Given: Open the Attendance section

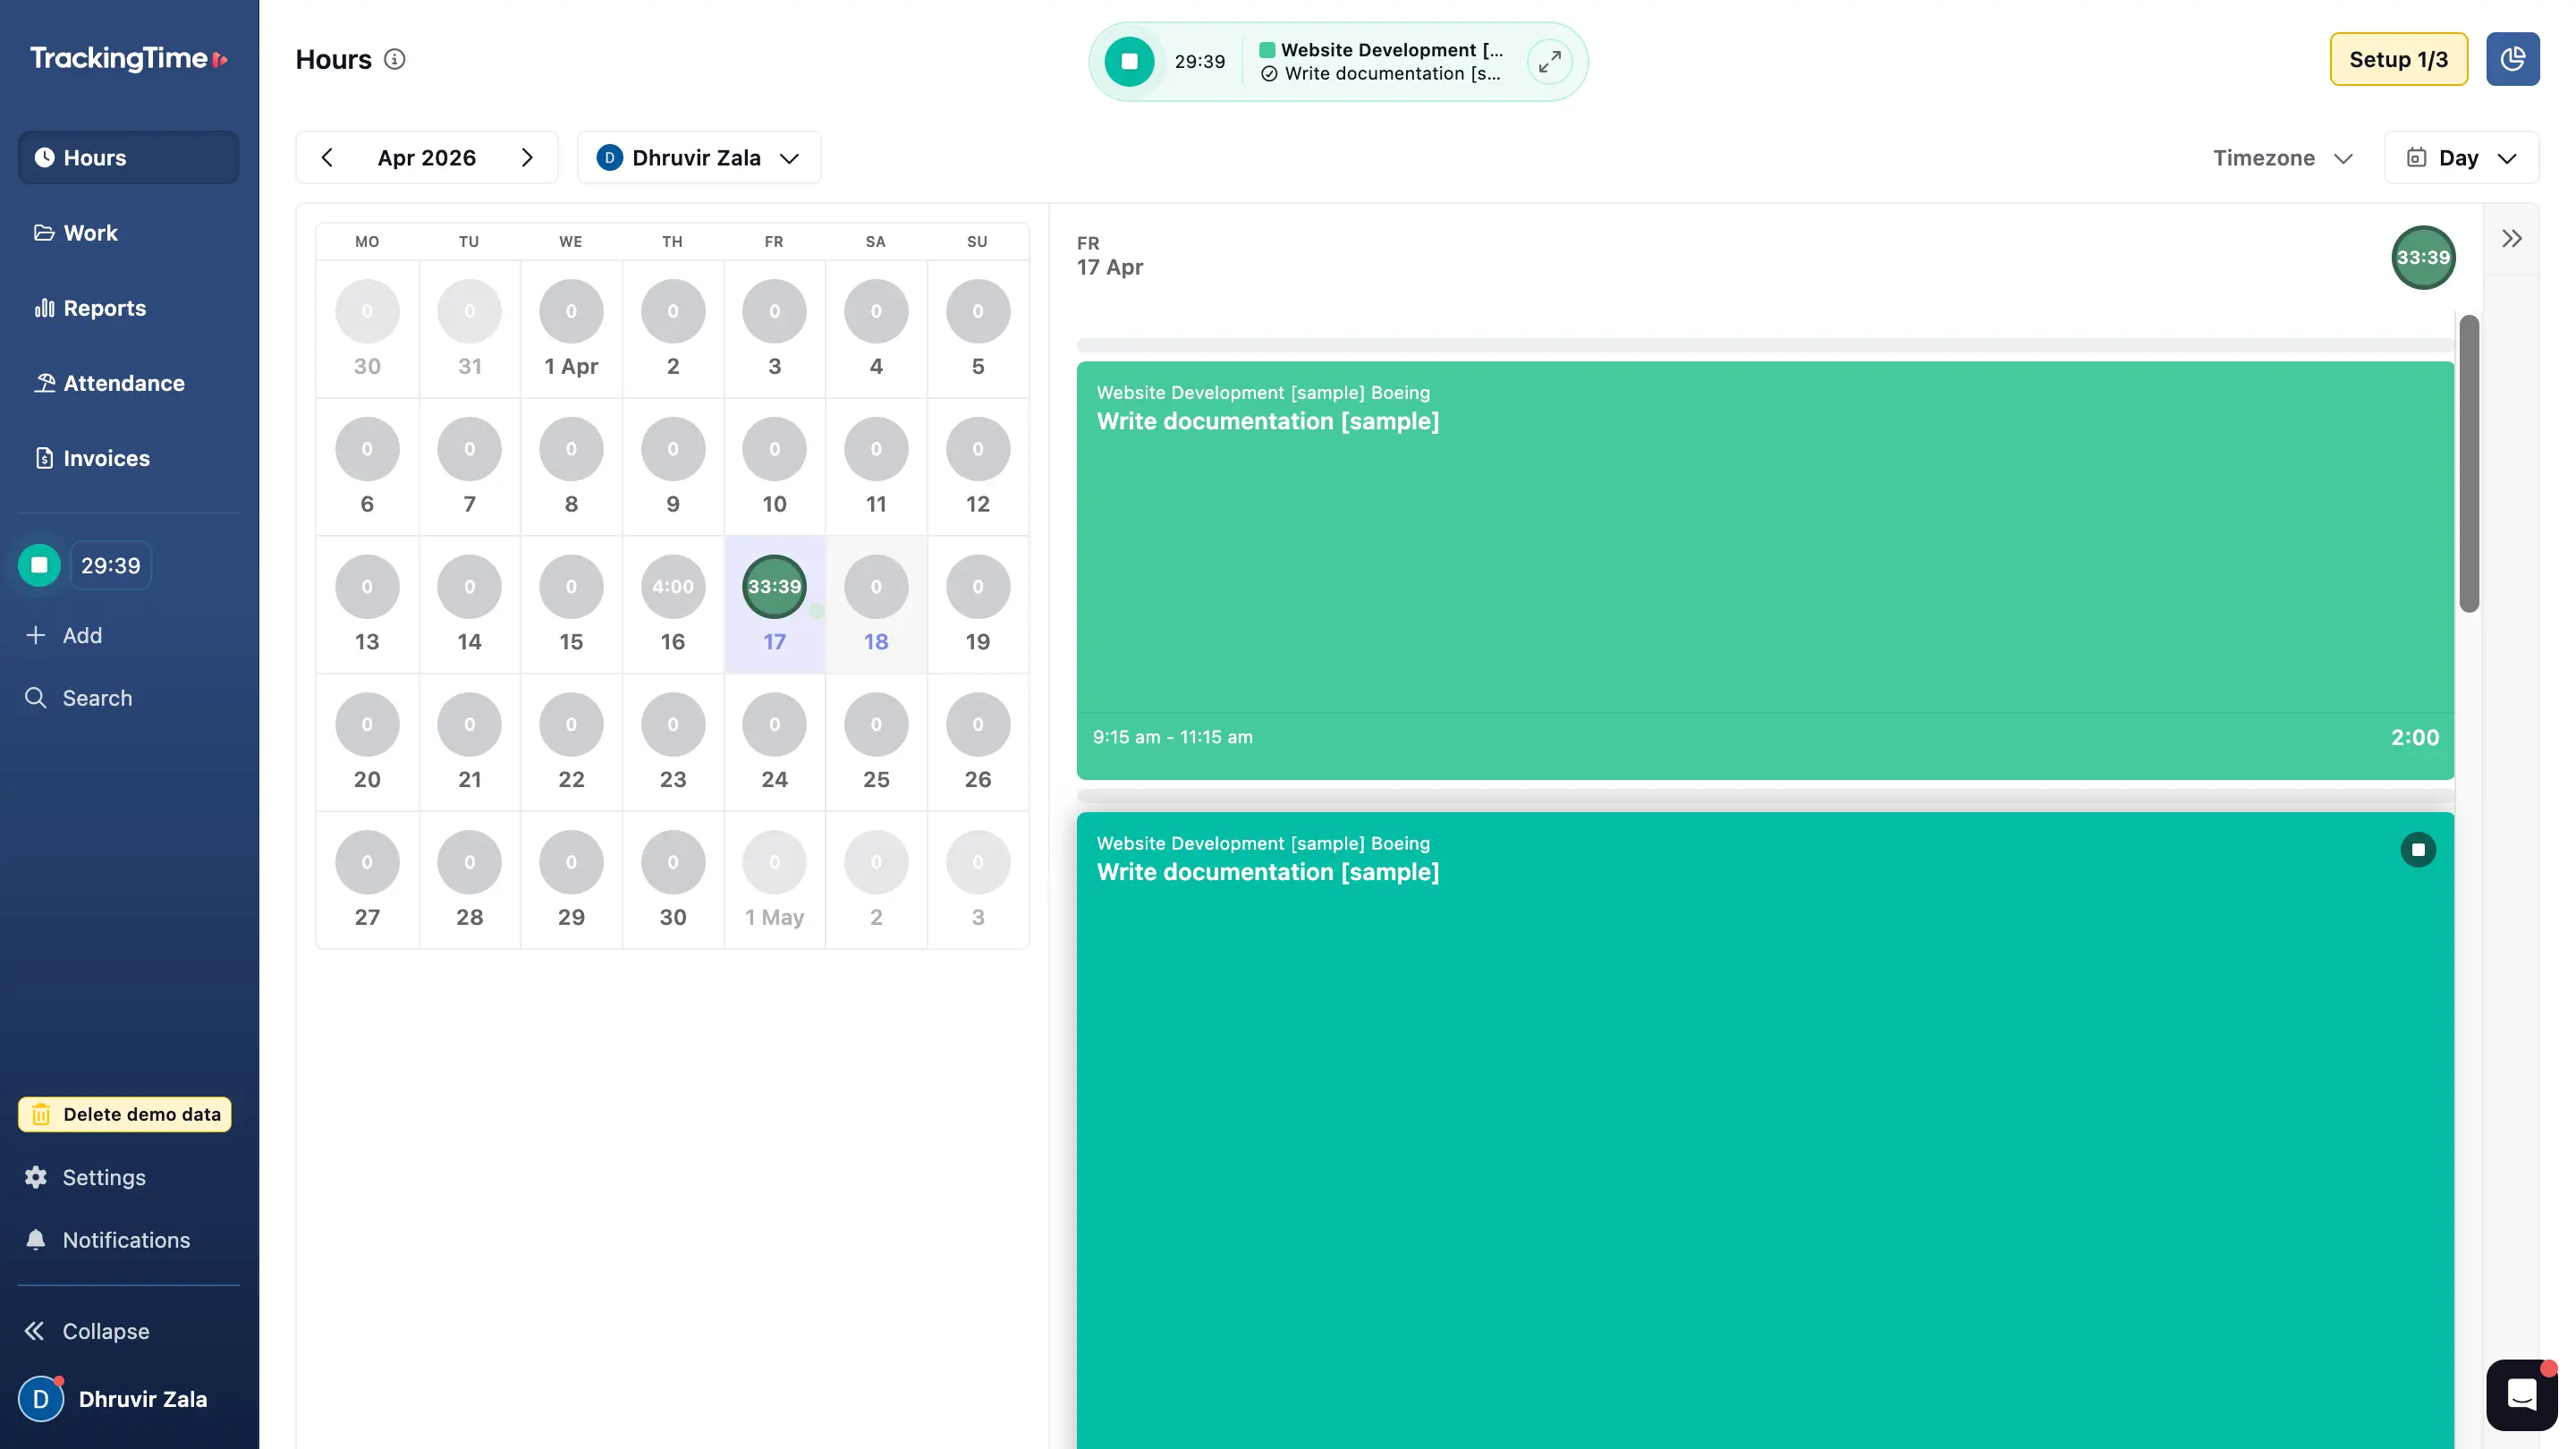Looking at the screenshot, I should tap(123, 383).
